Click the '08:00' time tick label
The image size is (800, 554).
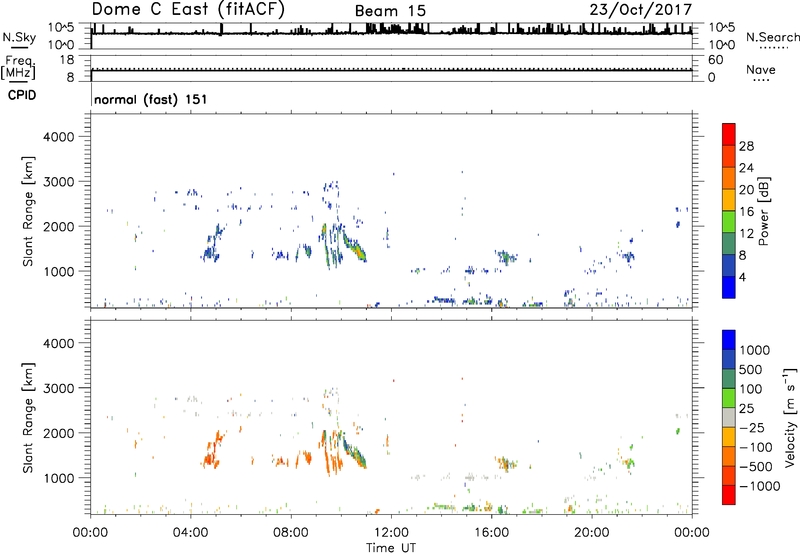click(x=291, y=533)
